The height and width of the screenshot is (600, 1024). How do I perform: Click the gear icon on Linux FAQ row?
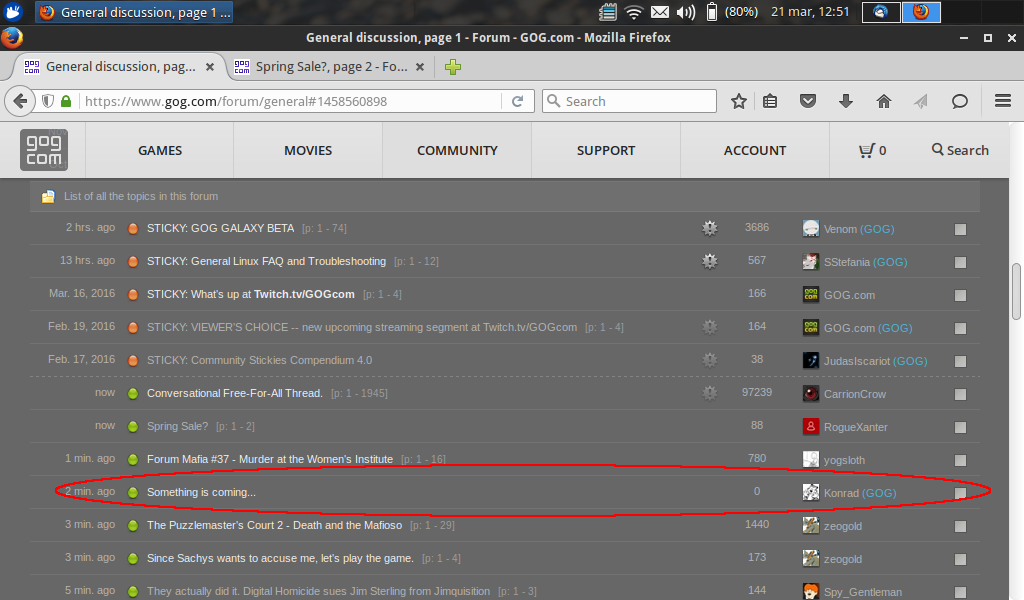coord(709,261)
